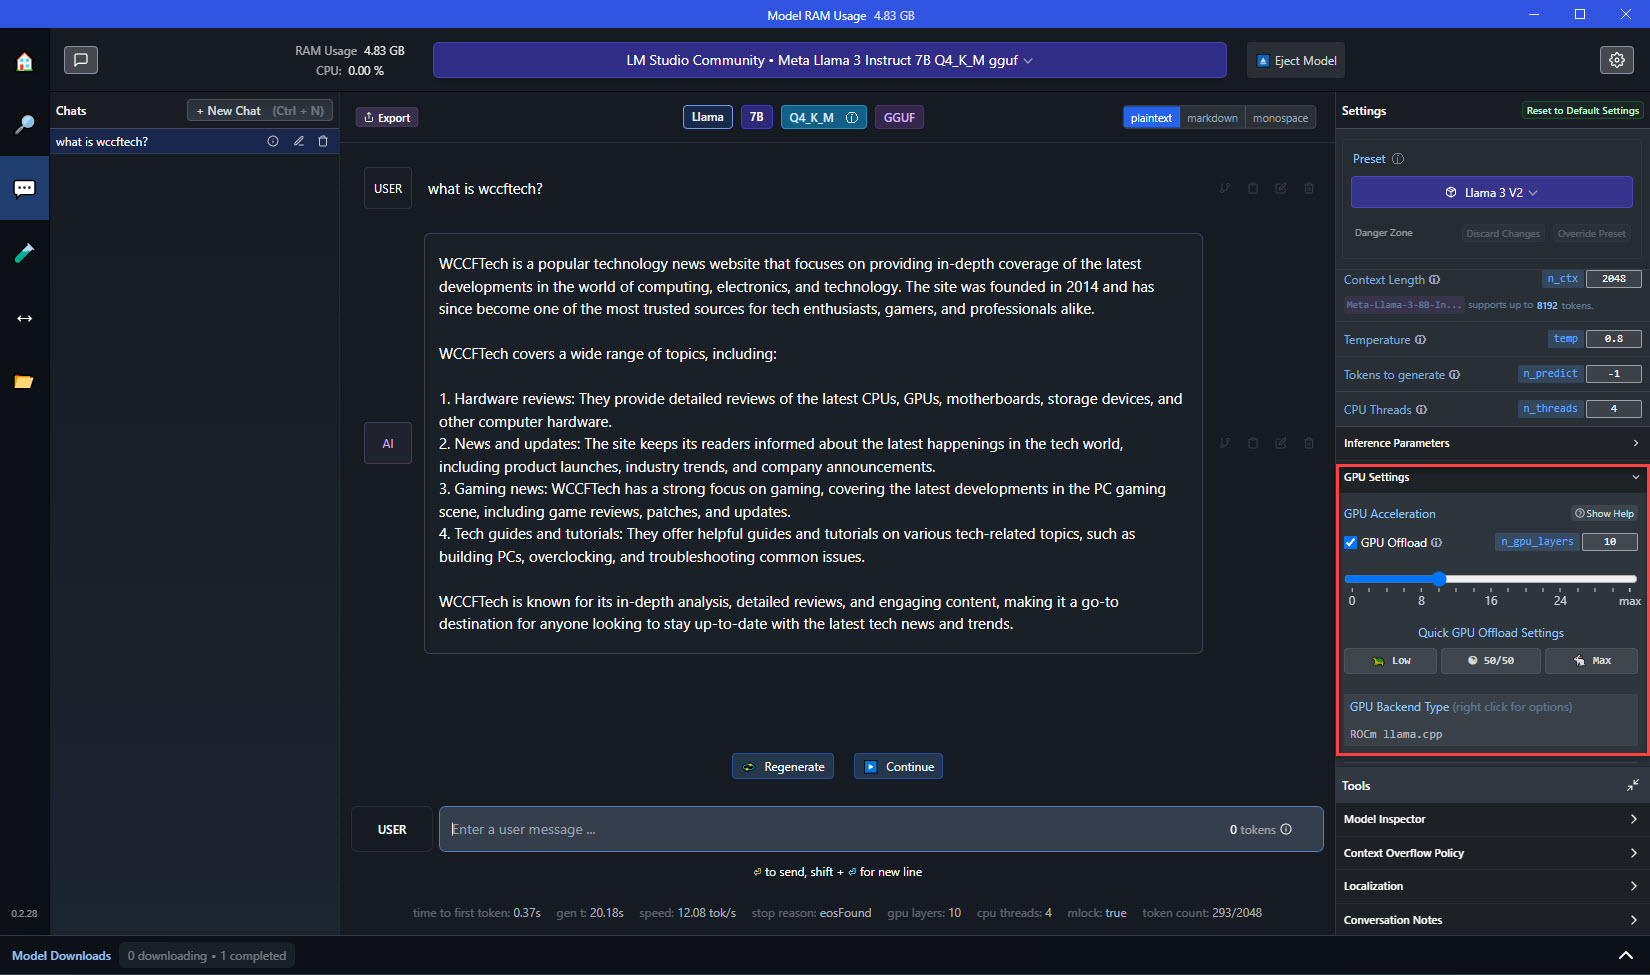Show info for GPU Offload
Viewport: 1650px width, 975px height.
tap(1437, 543)
